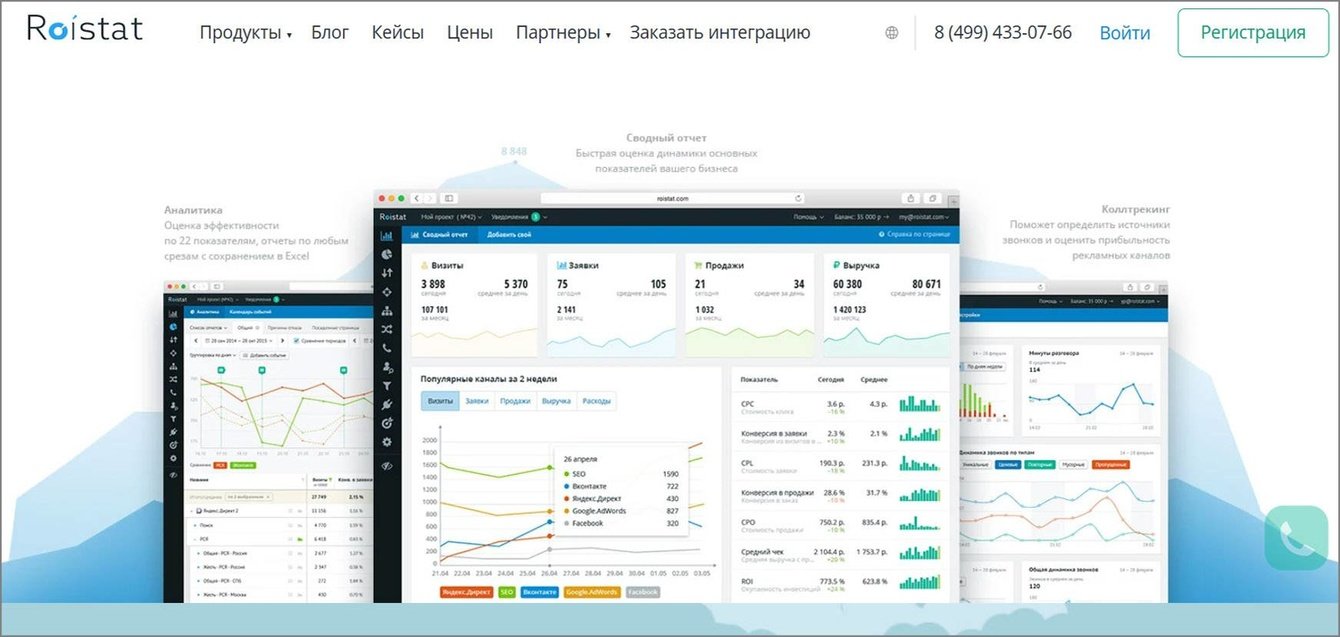1340x637 pixels.
Task: Click the reload icon in roistat.com address bar
Action: click(798, 199)
